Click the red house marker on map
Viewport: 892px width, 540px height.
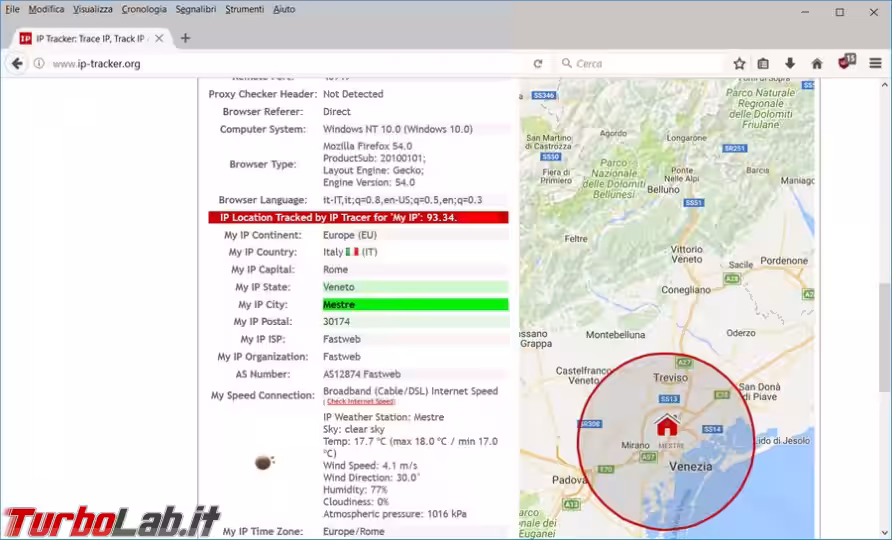pyautogui.click(x=667, y=425)
